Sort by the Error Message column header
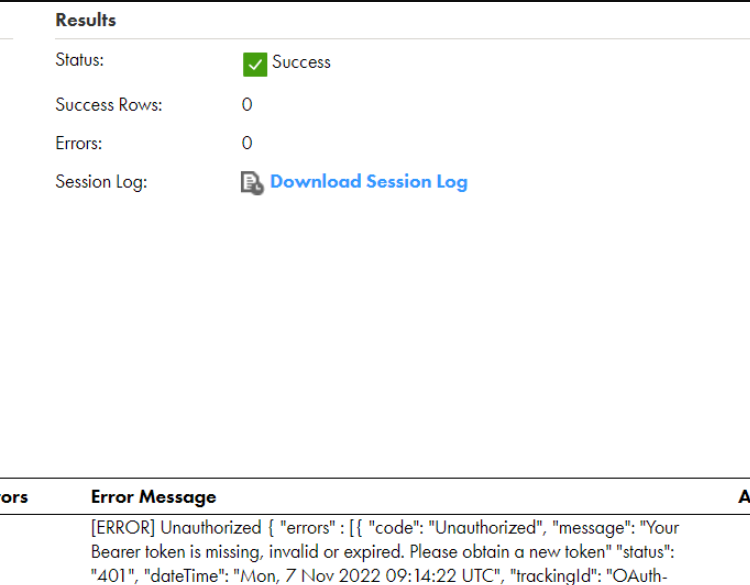This screenshot has width=750, height=585. point(154,497)
